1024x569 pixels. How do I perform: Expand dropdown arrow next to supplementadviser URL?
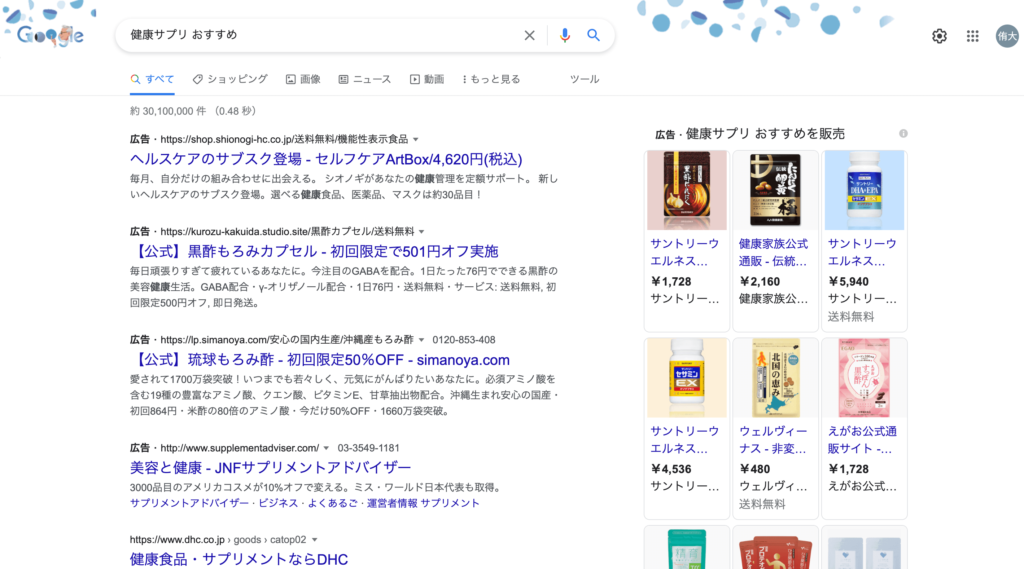[x=327, y=448]
